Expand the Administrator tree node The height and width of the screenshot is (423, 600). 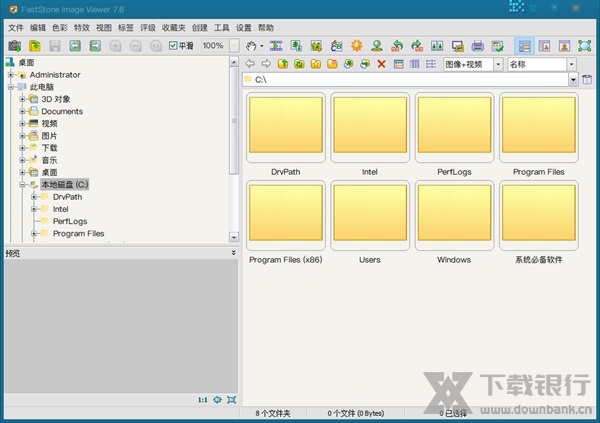coord(10,75)
